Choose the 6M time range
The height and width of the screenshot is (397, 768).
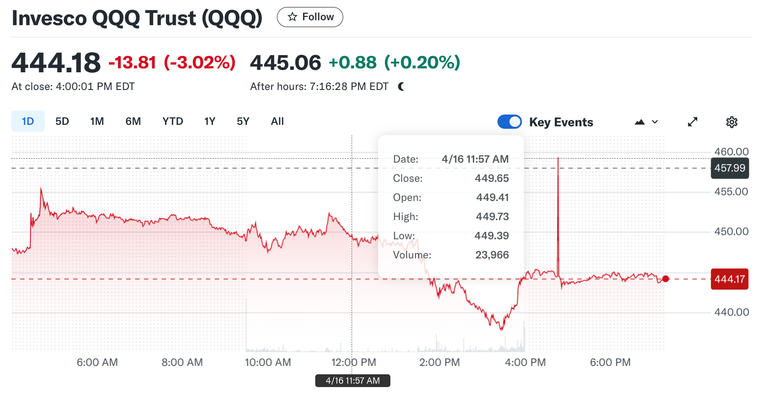pyautogui.click(x=133, y=121)
